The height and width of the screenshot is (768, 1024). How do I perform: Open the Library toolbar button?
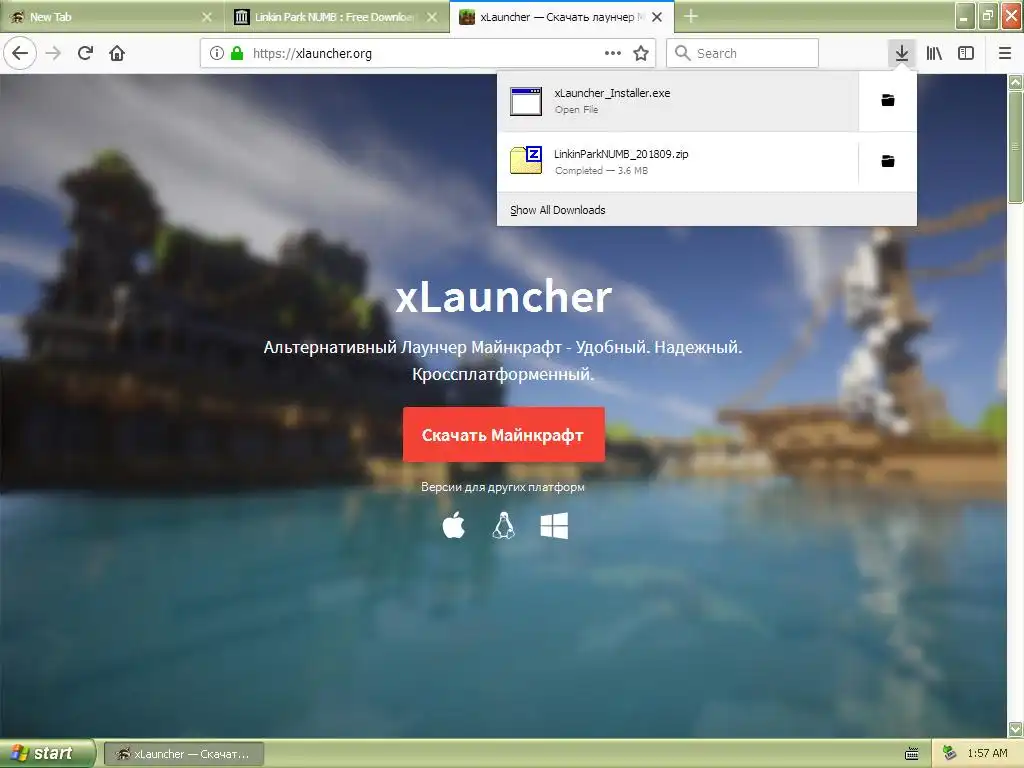pyautogui.click(x=934, y=53)
